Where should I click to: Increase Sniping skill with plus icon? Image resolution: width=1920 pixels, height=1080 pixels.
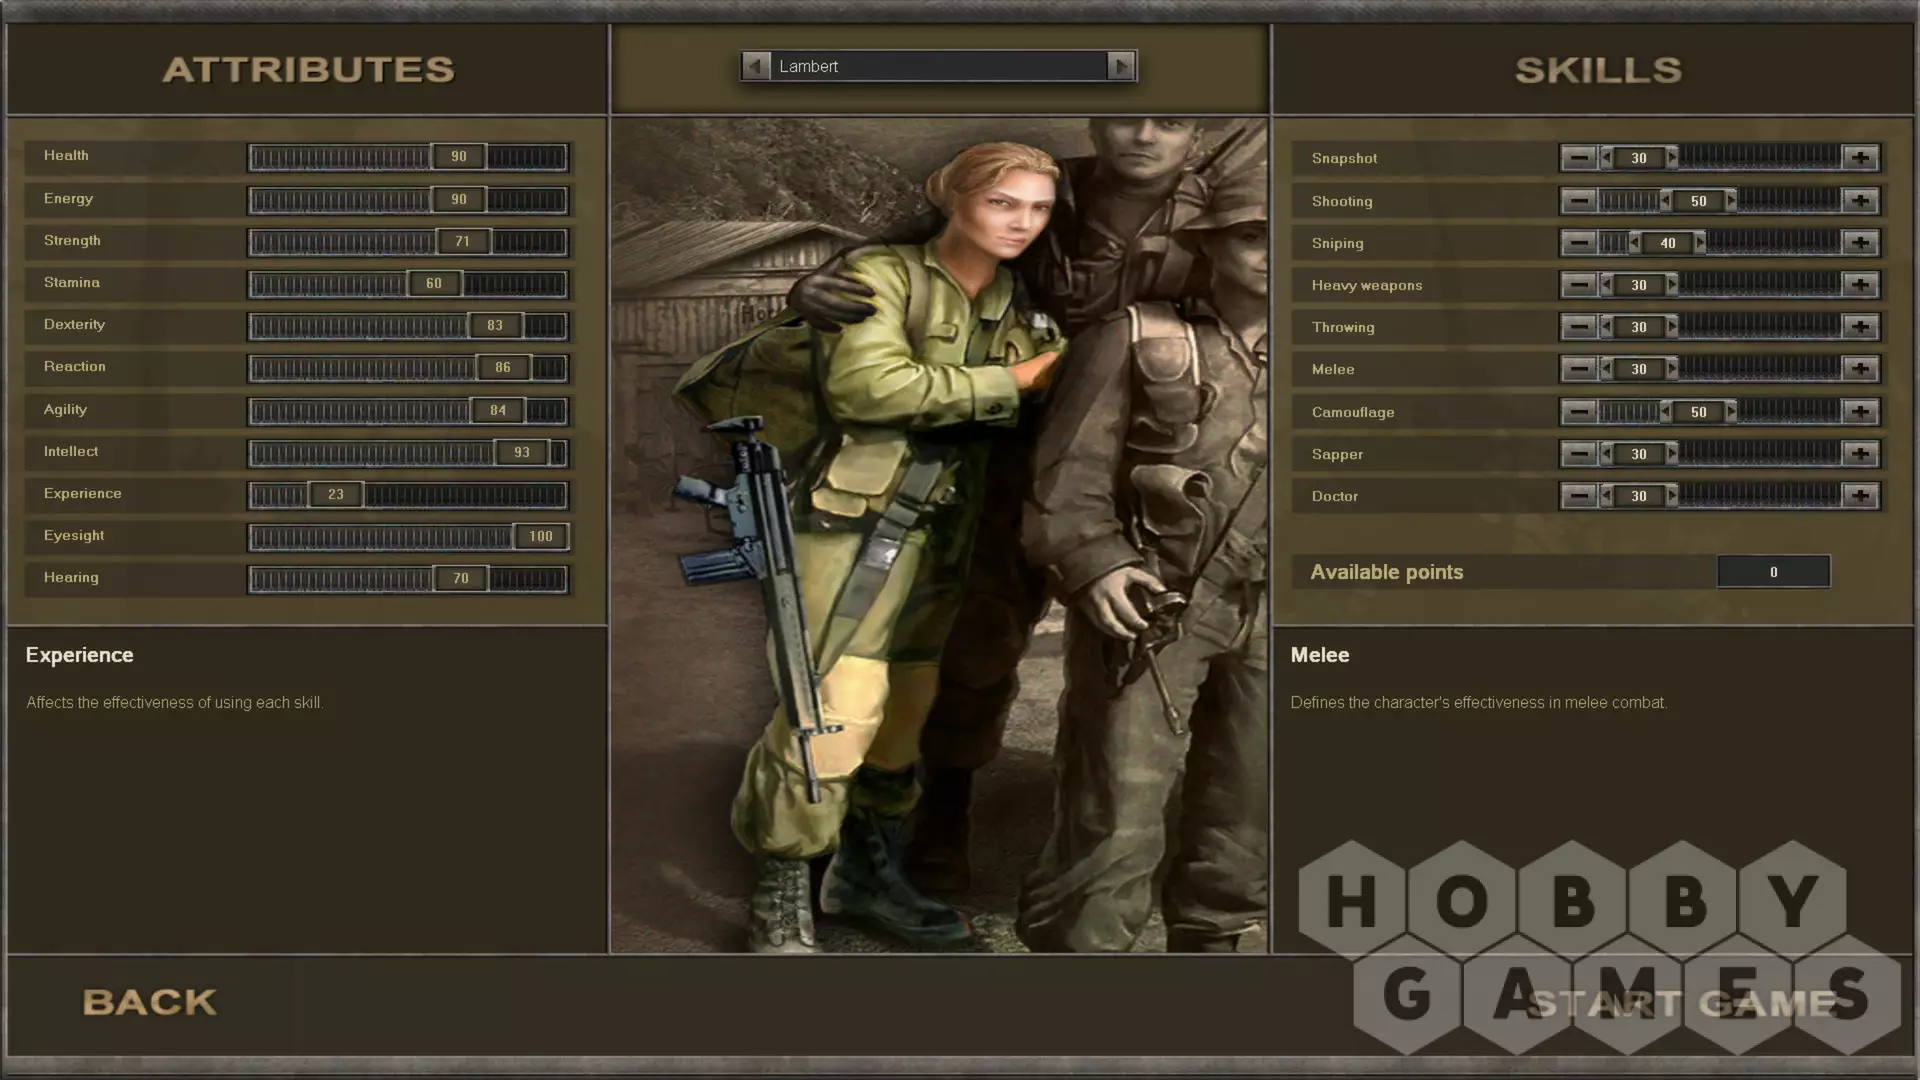1860,243
